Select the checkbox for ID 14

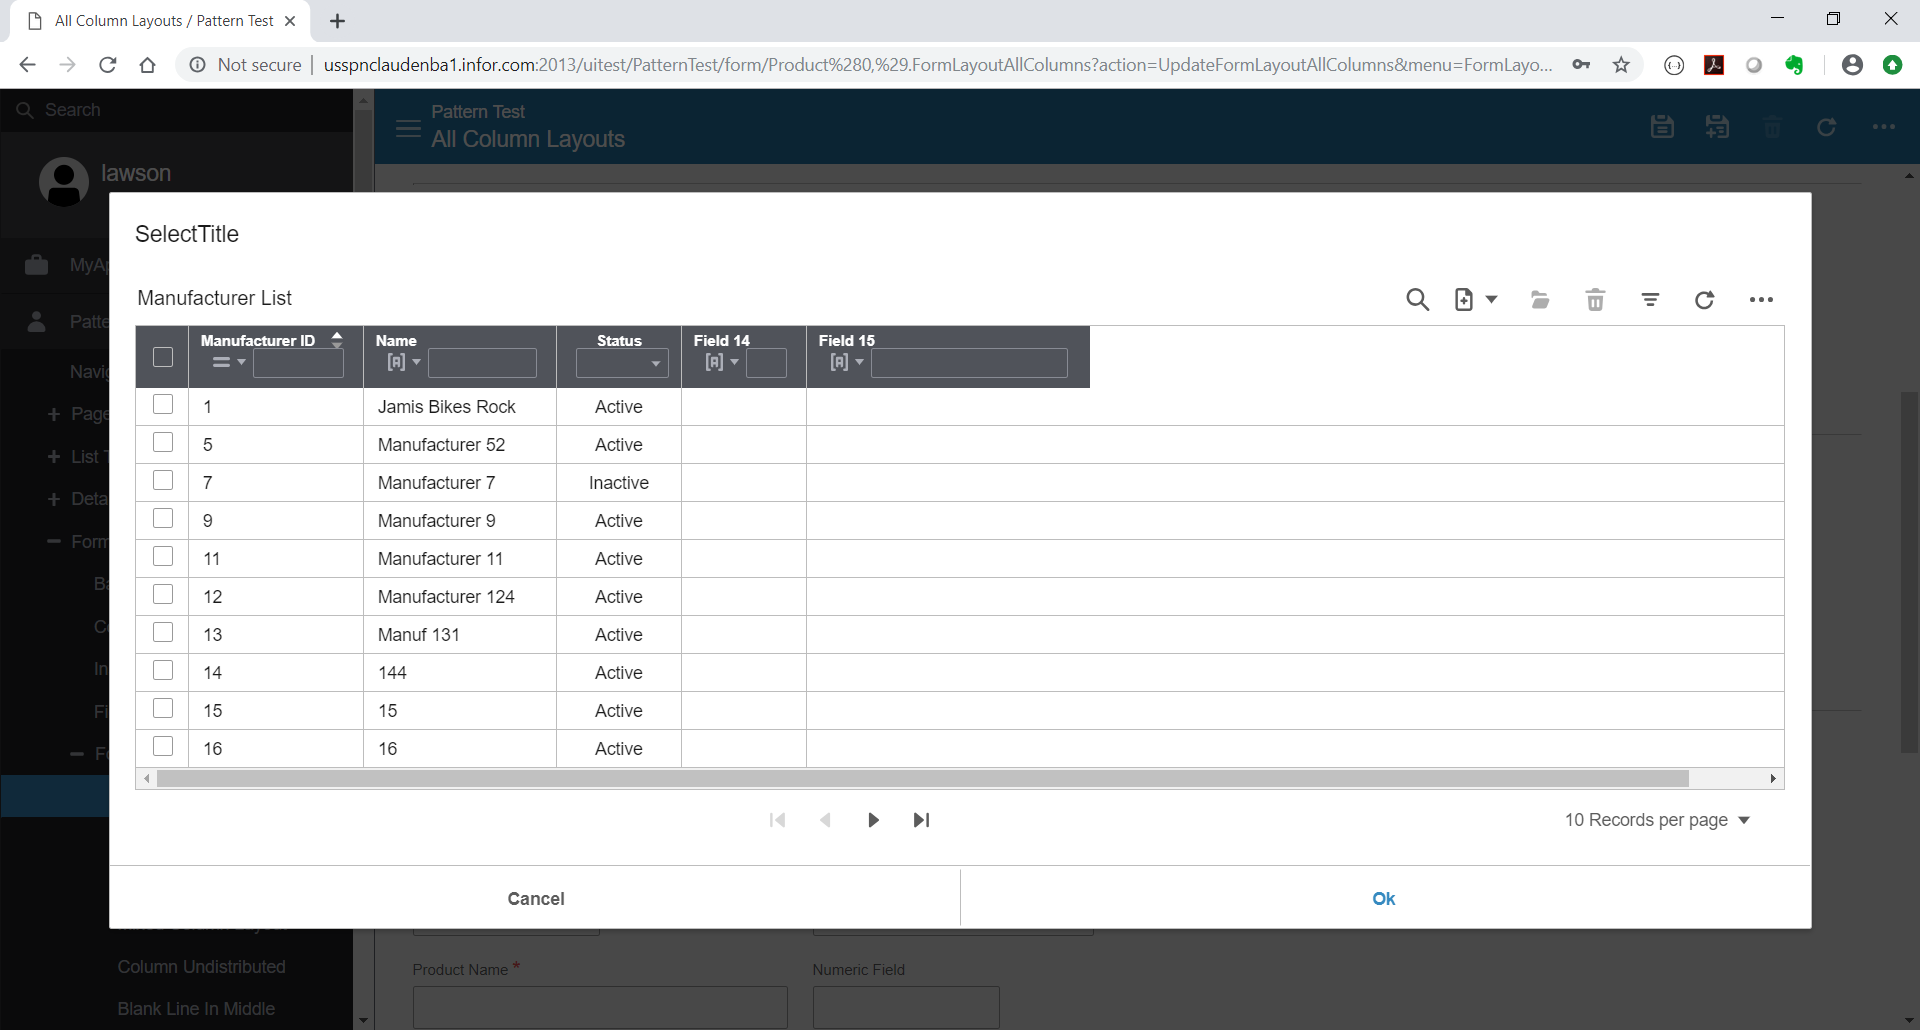point(163,671)
